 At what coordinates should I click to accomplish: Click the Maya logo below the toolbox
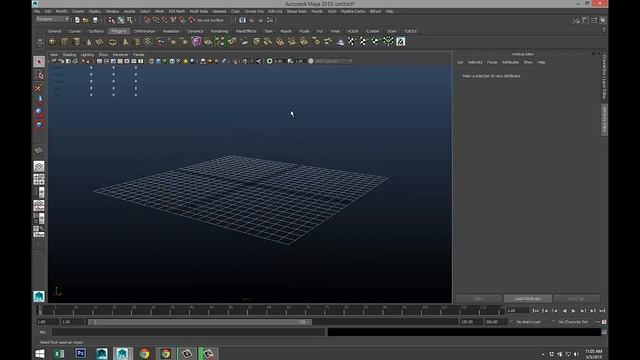tap(39, 296)
